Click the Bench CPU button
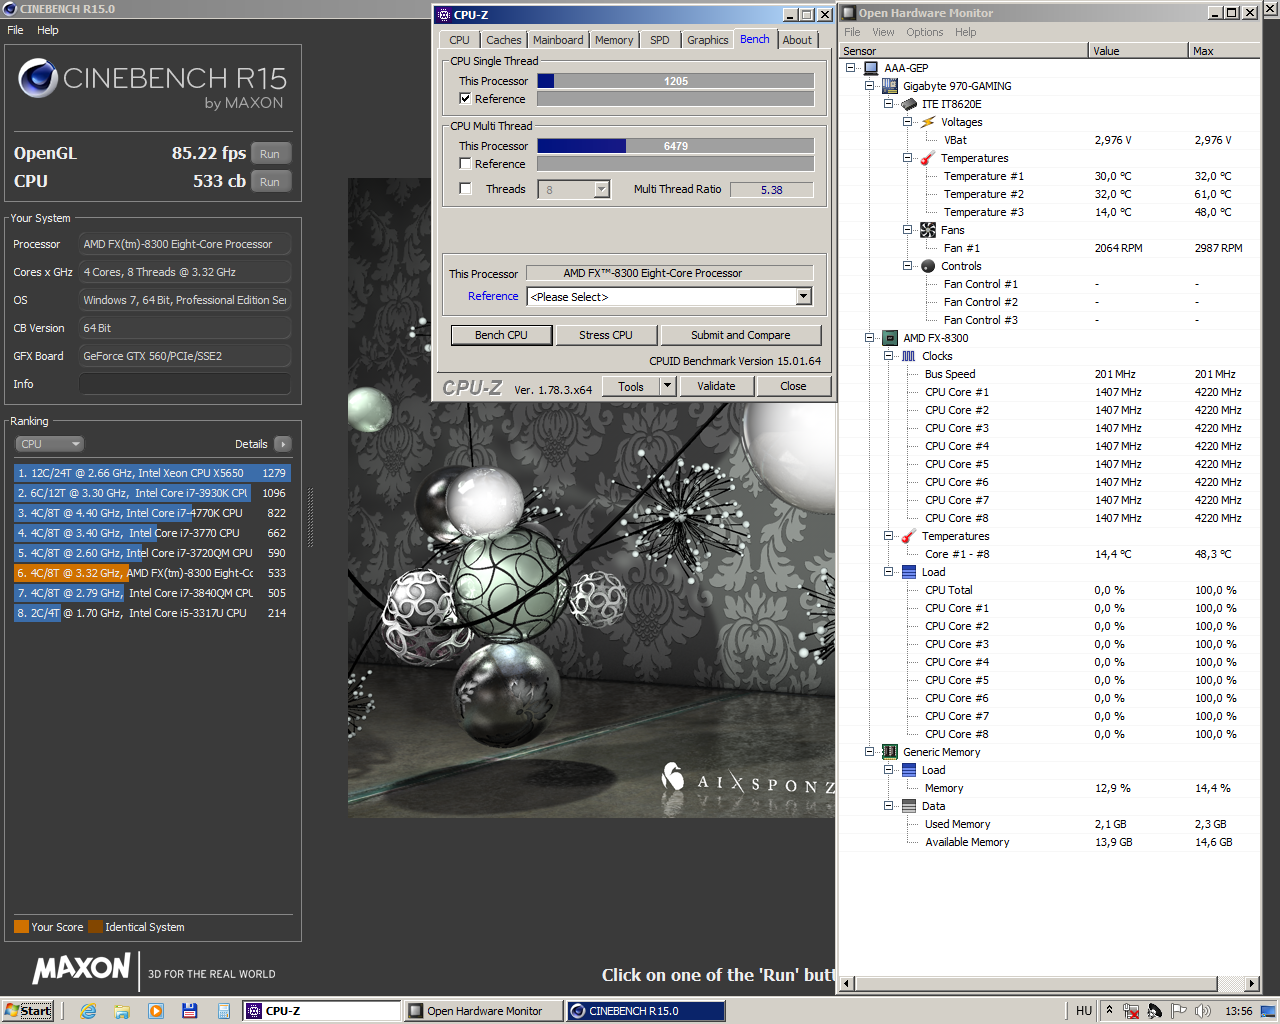 point(502,335)
